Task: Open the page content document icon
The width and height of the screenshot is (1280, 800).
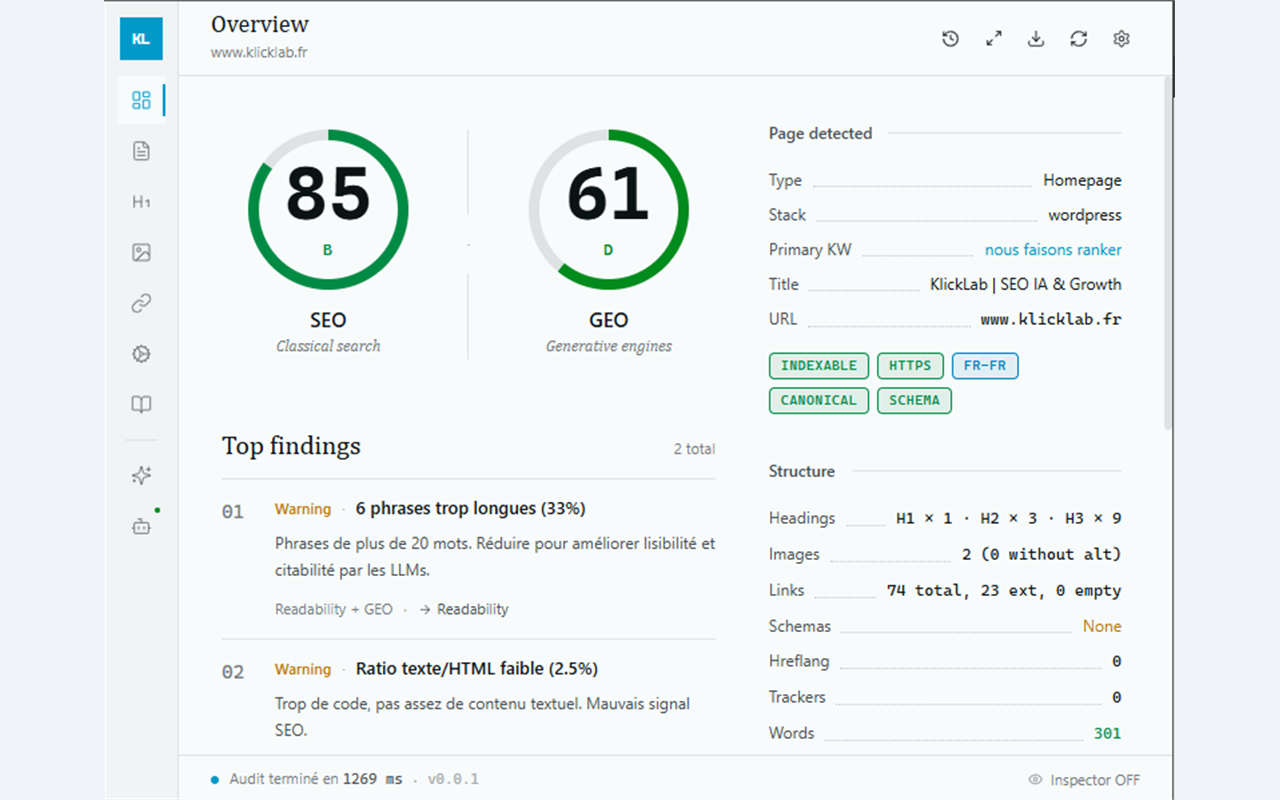Action: coord(141,151)
